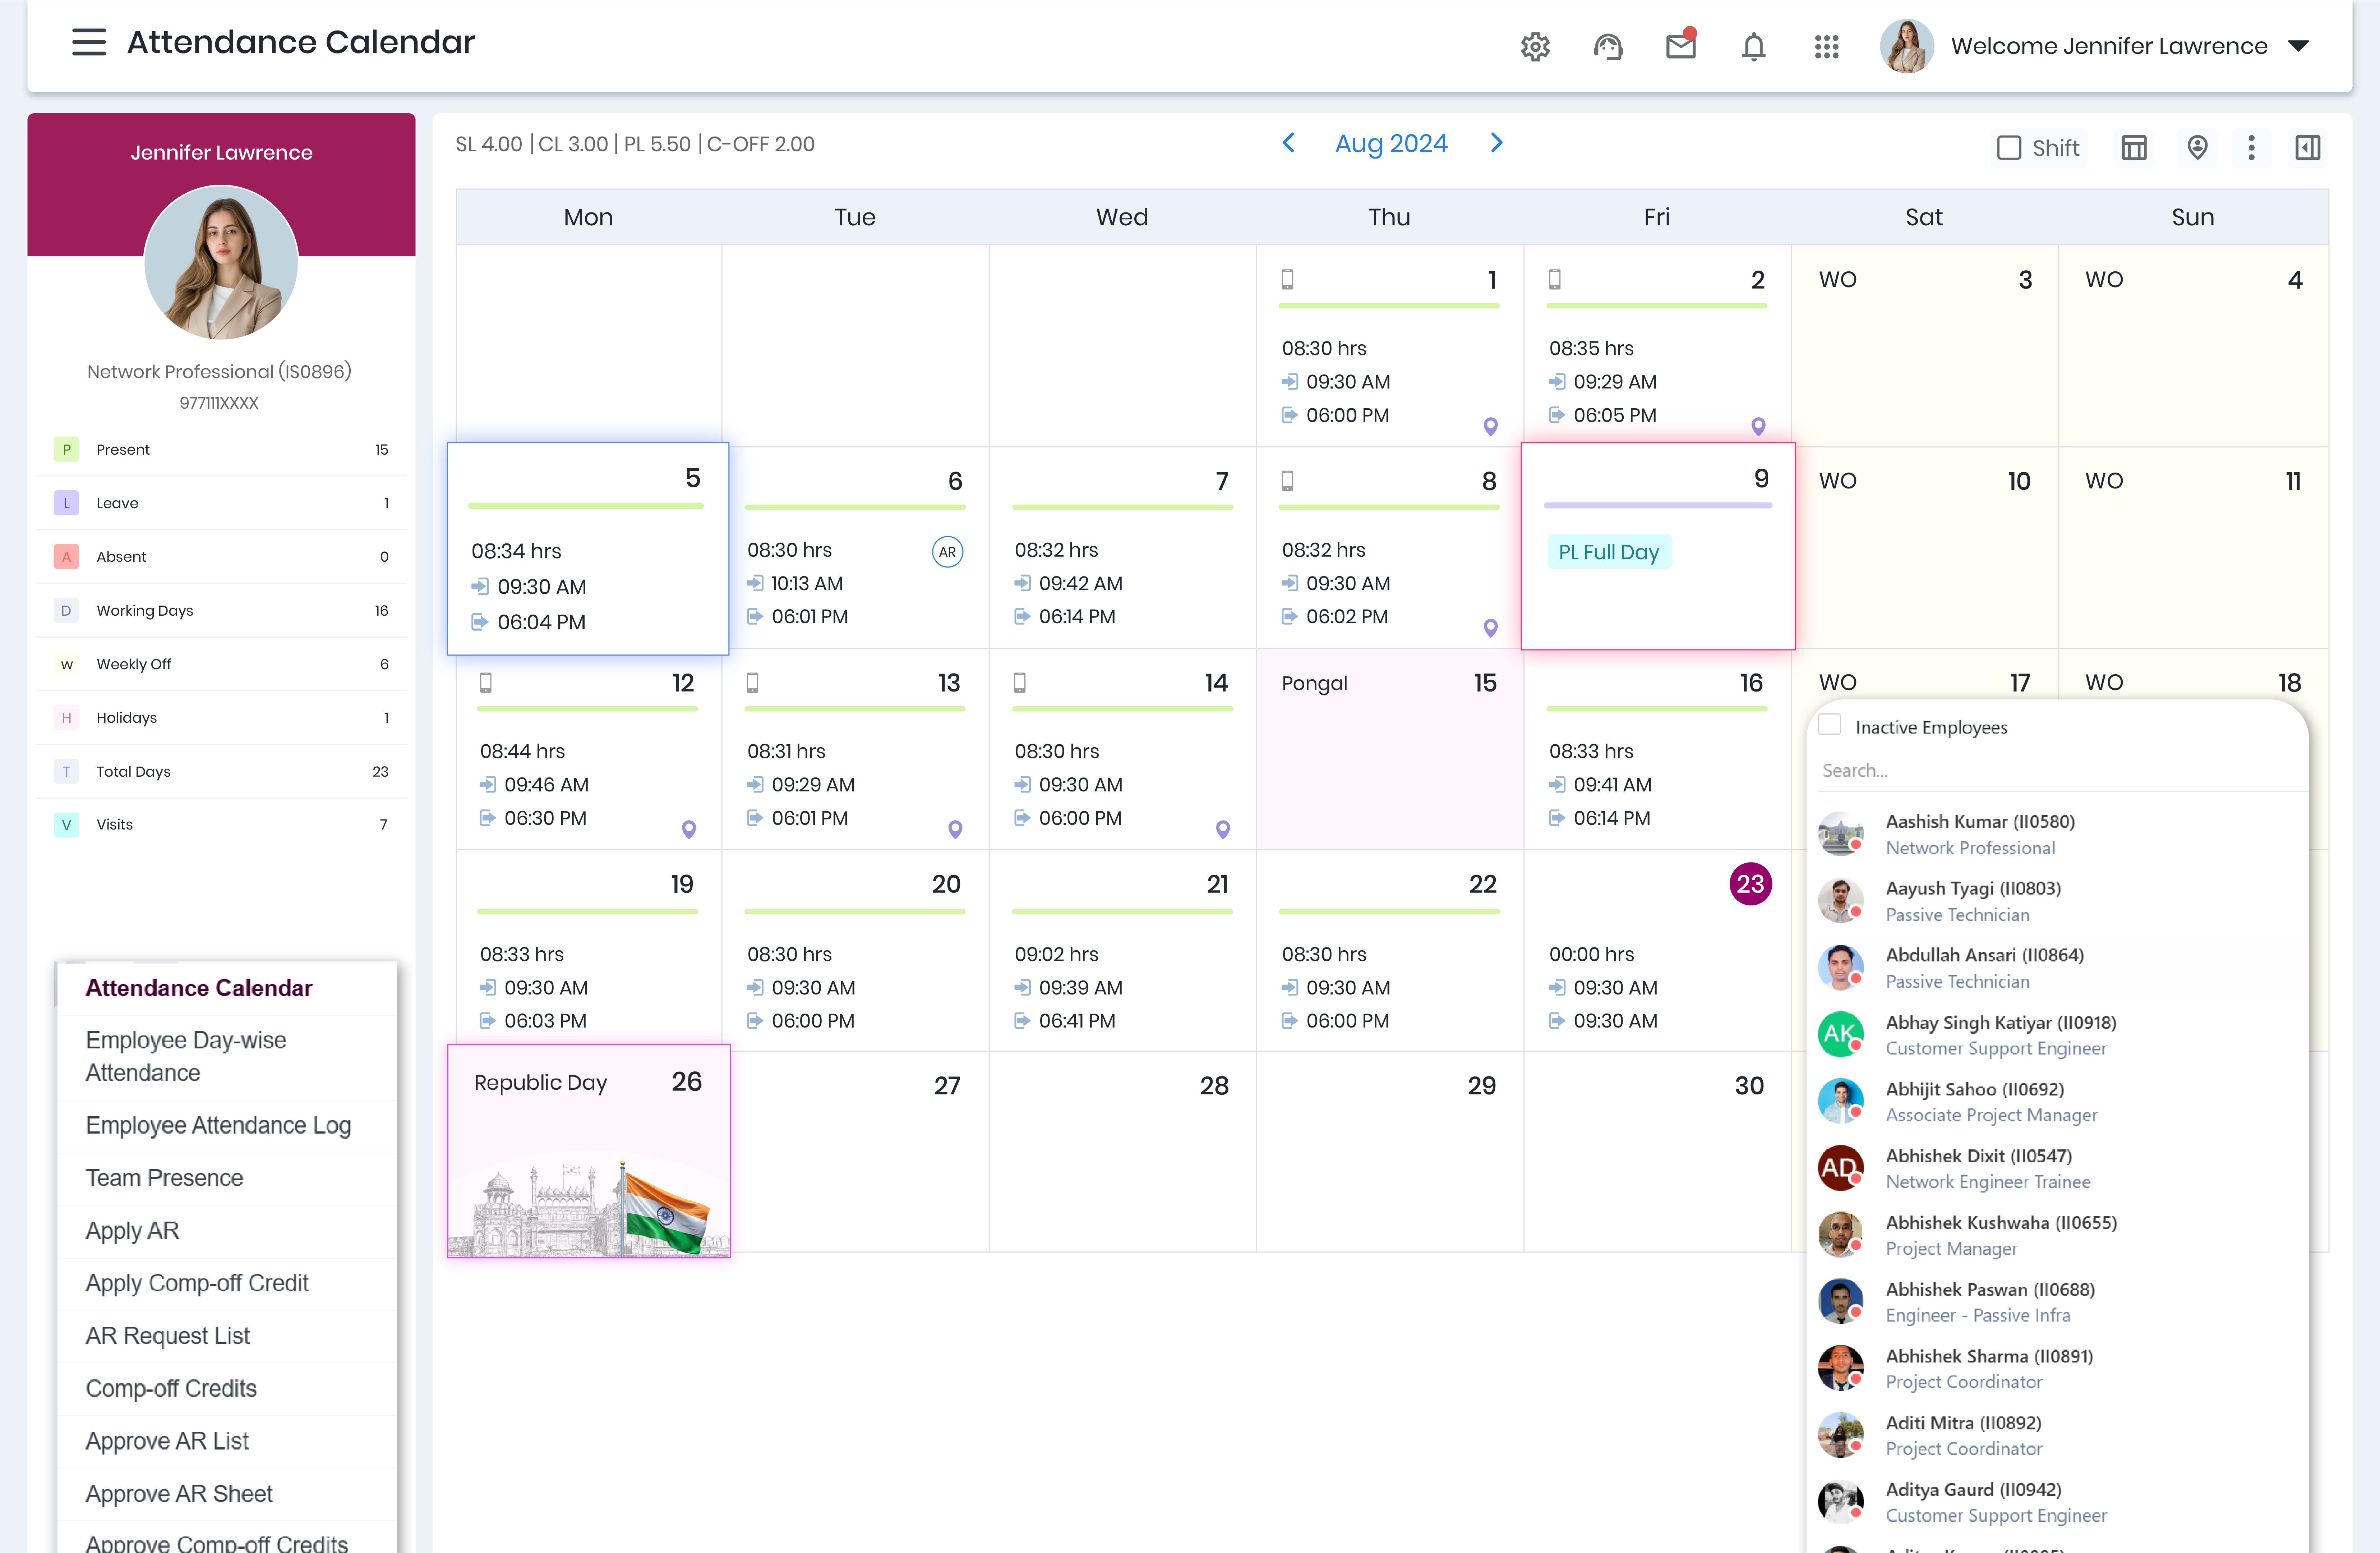Open the hamburger navigation menu
Viewport: 2380px width, 1553px height.
(x=89, y=42)
